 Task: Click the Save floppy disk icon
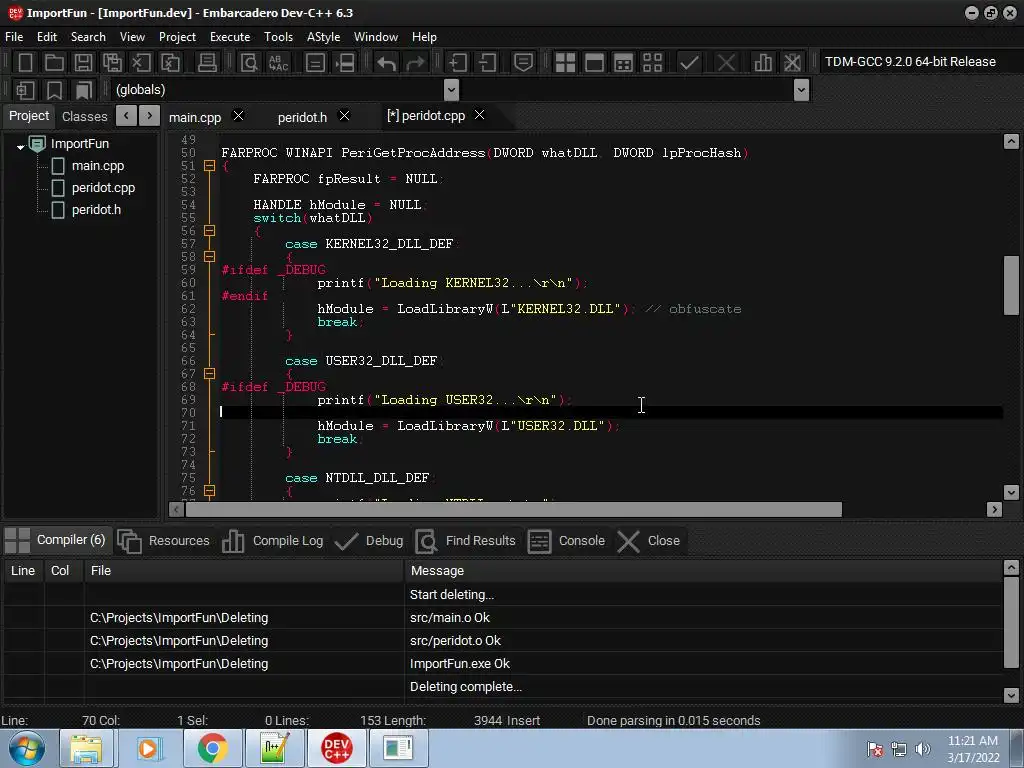[83, 63]
